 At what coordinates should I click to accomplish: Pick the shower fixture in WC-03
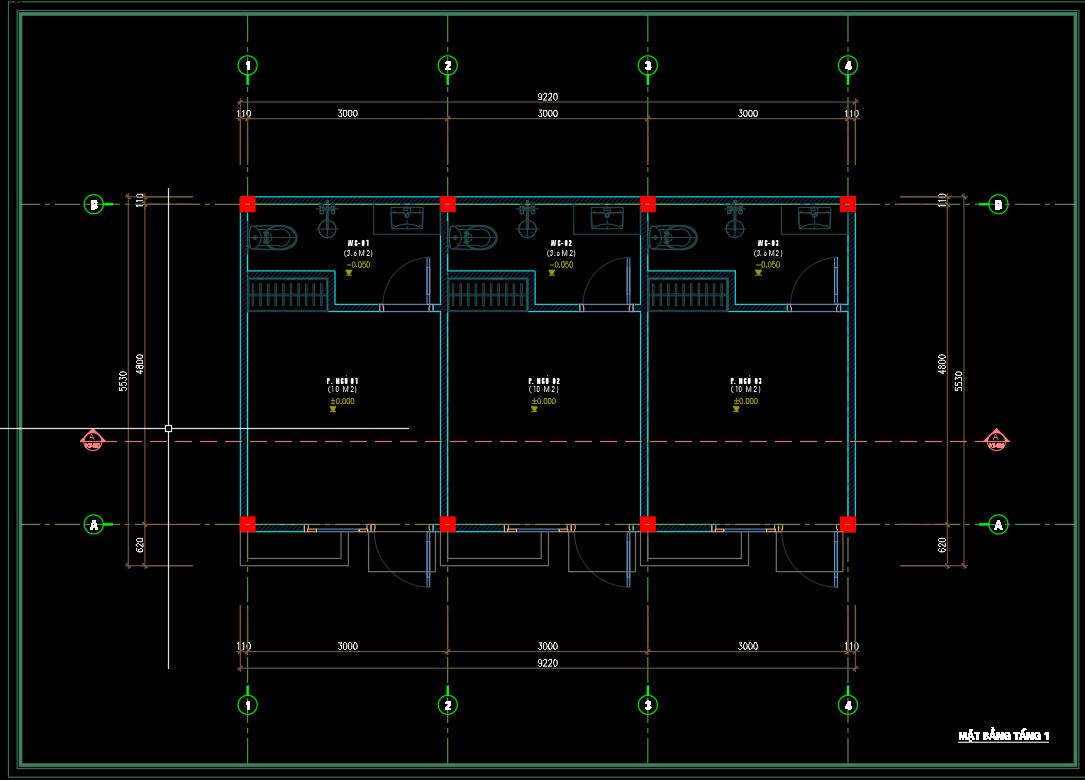[734, 219]
